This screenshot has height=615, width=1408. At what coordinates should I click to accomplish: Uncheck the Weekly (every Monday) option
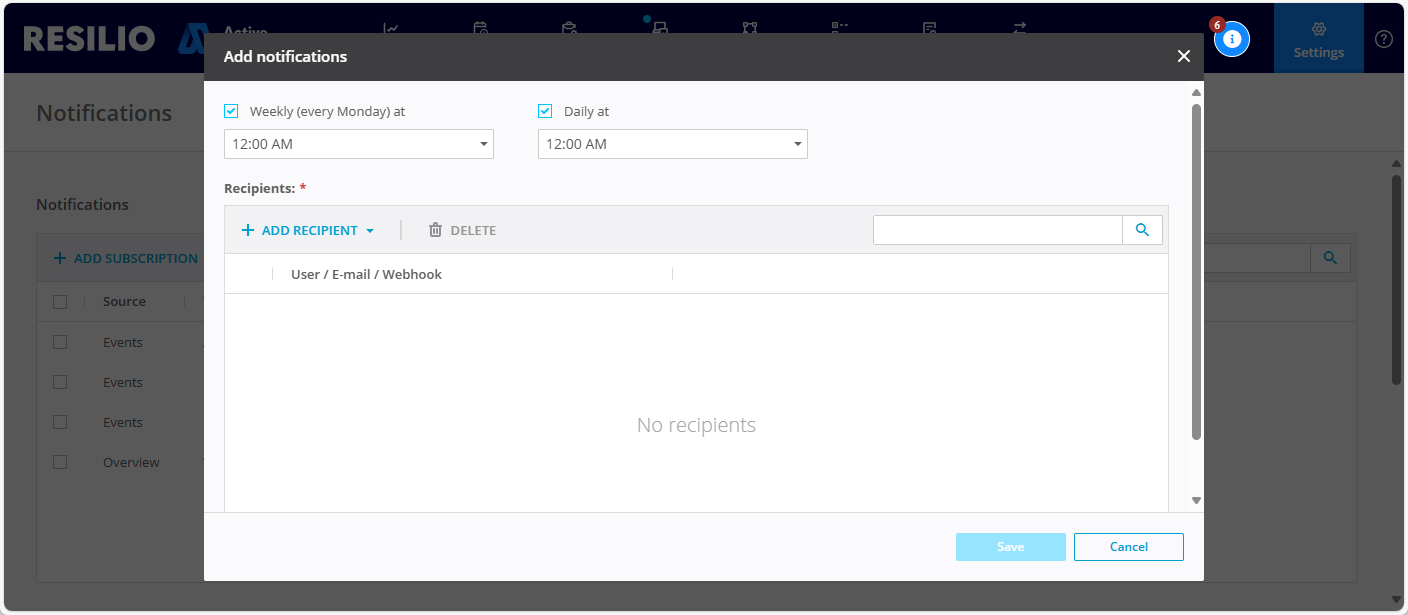point(231,110)
